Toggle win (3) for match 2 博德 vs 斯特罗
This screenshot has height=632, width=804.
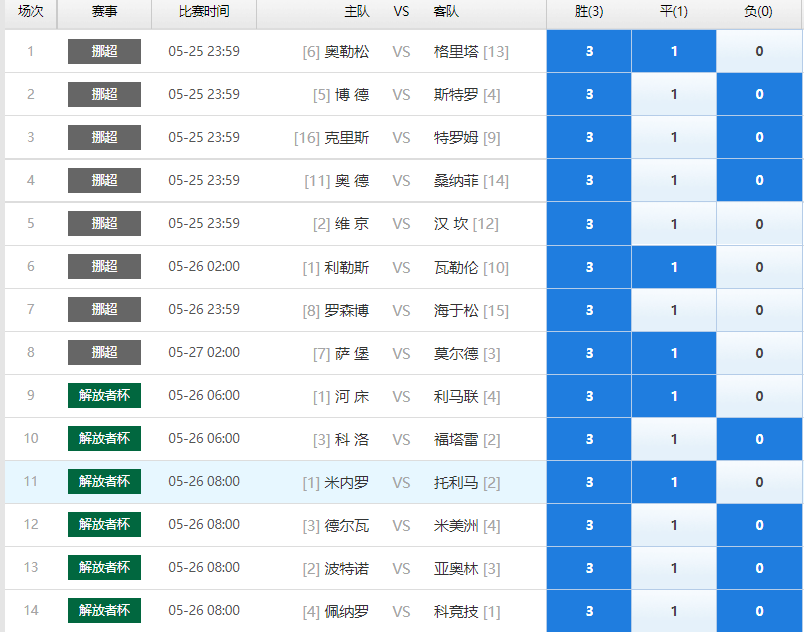[589, 94]
